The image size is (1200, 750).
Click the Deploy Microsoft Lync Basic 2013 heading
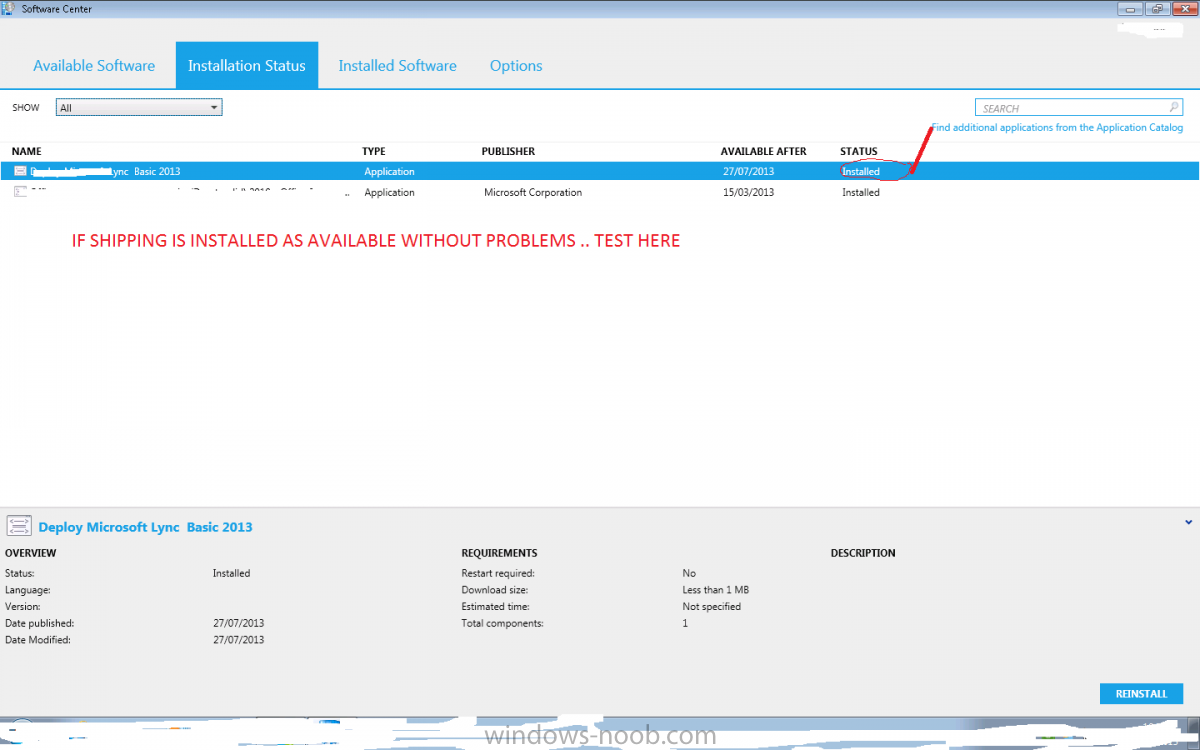click(145, 527)
